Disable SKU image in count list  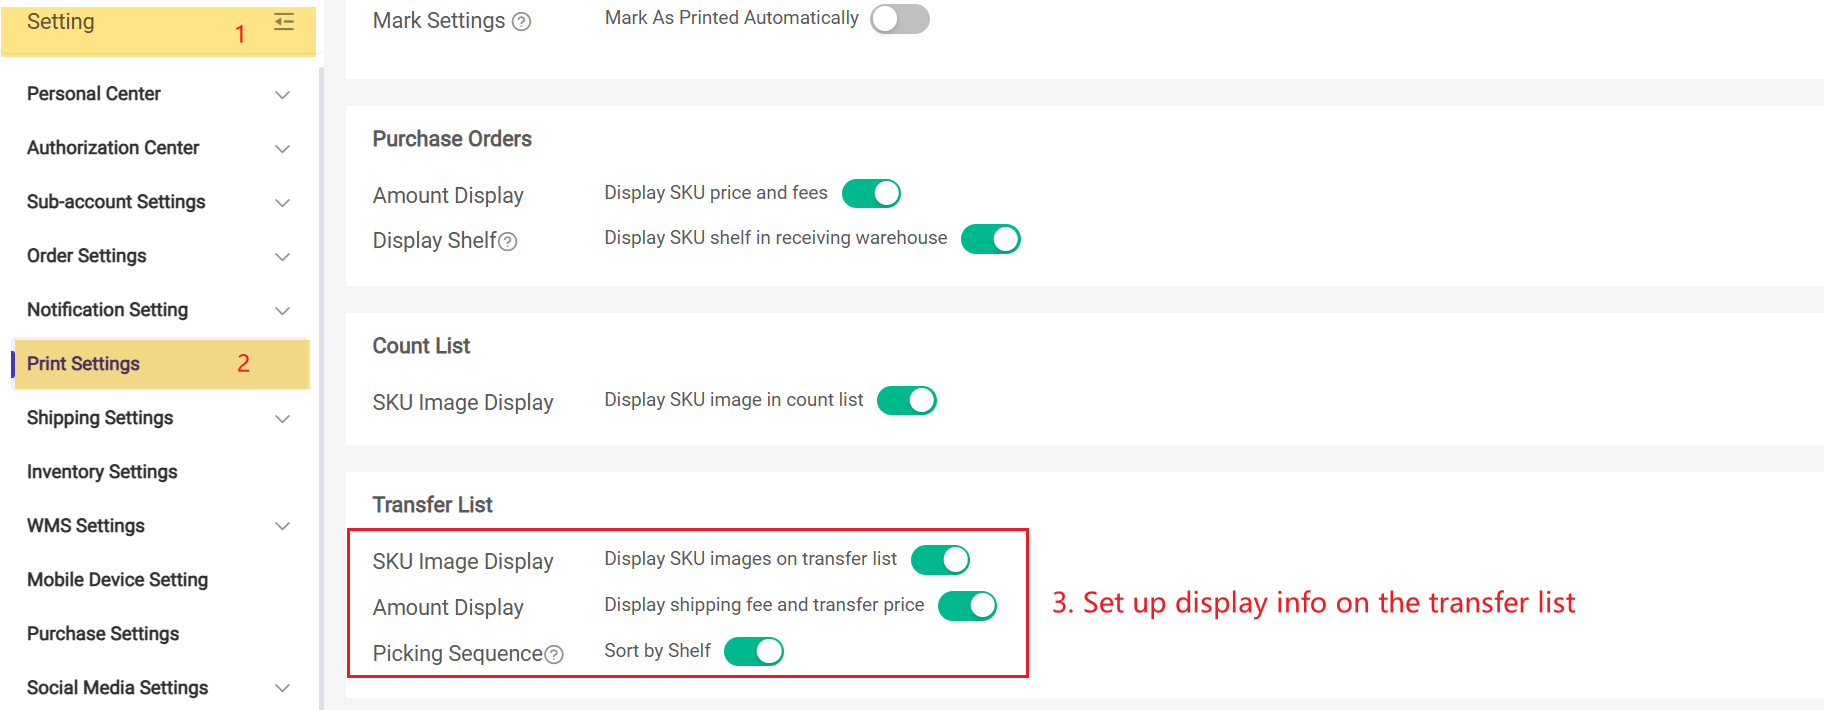907,401
